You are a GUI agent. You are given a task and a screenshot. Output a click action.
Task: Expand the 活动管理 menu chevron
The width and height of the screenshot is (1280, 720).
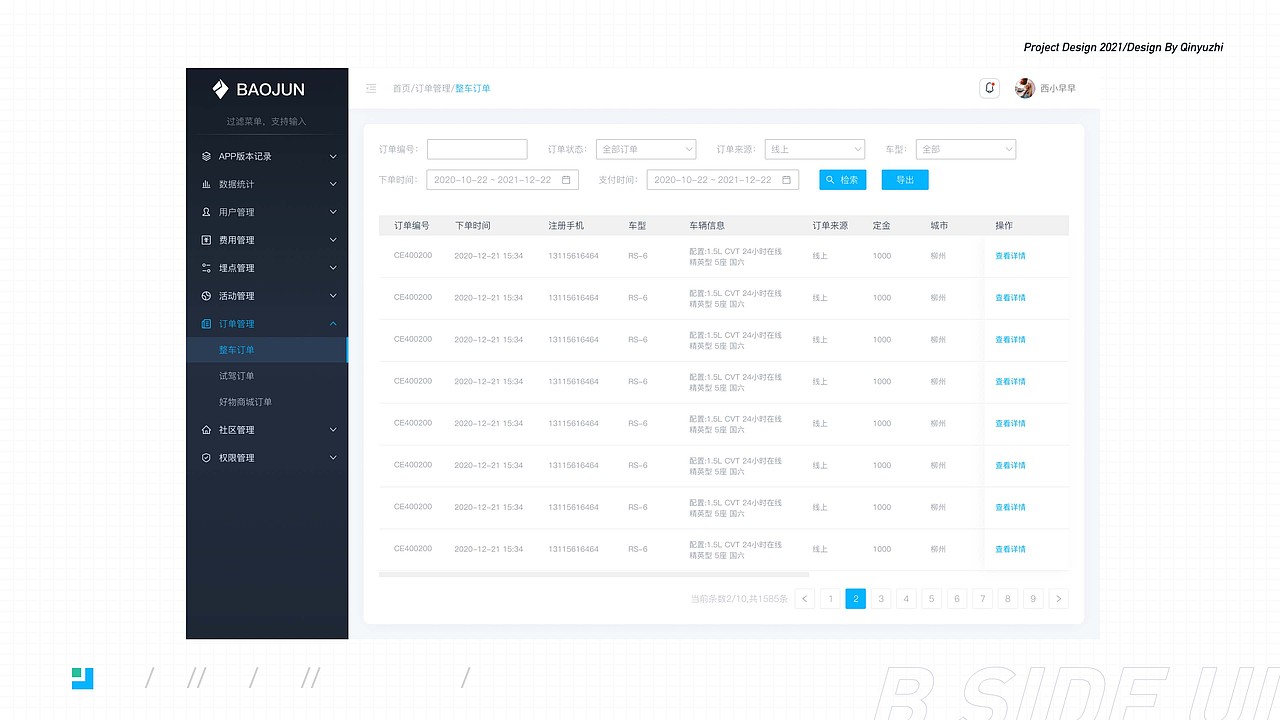tap(333, 296)
